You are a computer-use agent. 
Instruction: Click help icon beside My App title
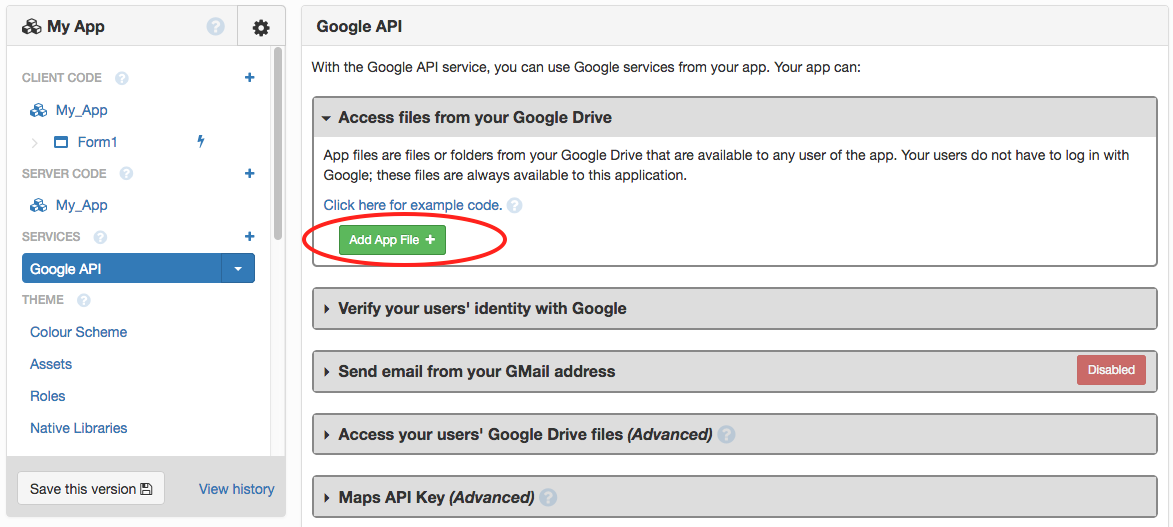click(215, 27)
